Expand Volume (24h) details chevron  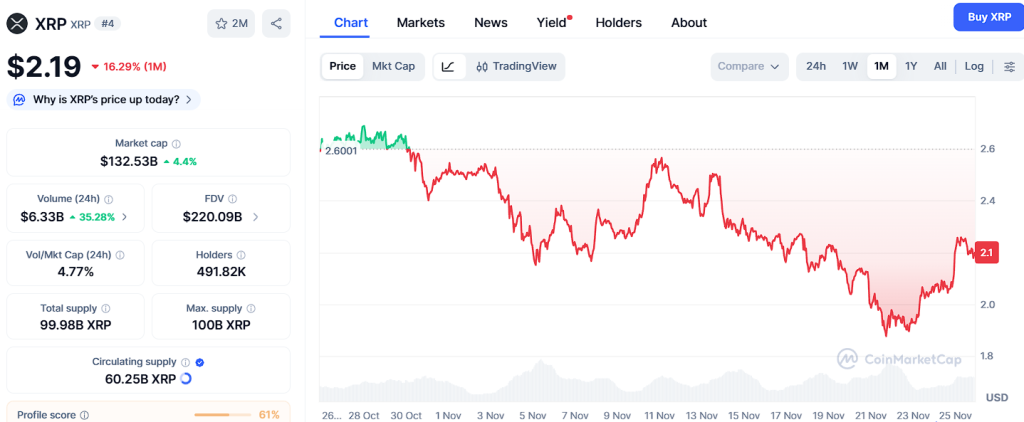(125, 217)
